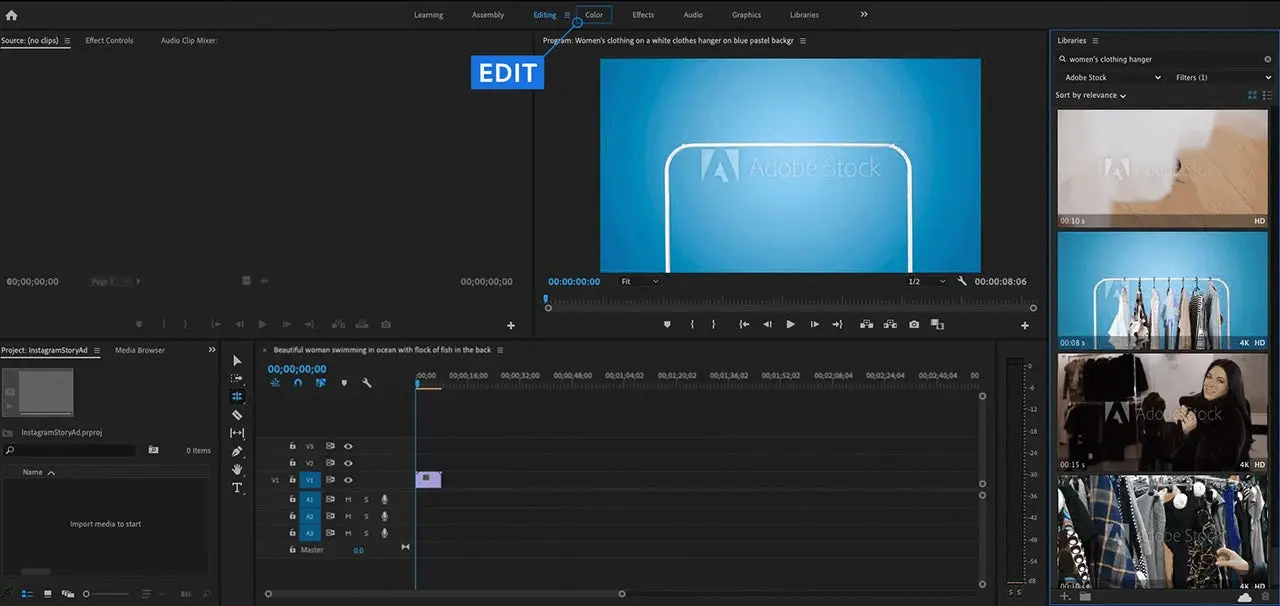Select the Type tool
Image resolution: width=1280 pixels, height=606 pixels.
[x=237, y=487]
